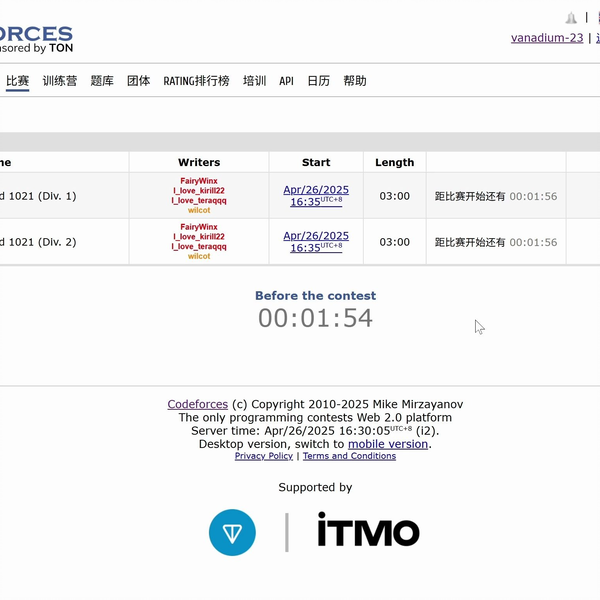Open the vanadium-23 profile link
This screenshot has height=600, width=600.
coord(547,38)
